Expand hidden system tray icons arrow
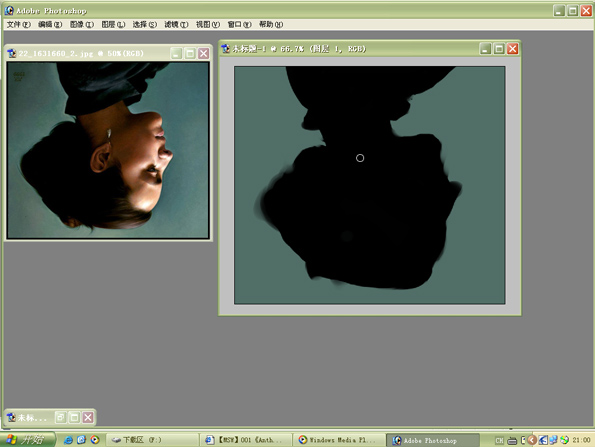The image size is (595, 447). tap(532, 440)
